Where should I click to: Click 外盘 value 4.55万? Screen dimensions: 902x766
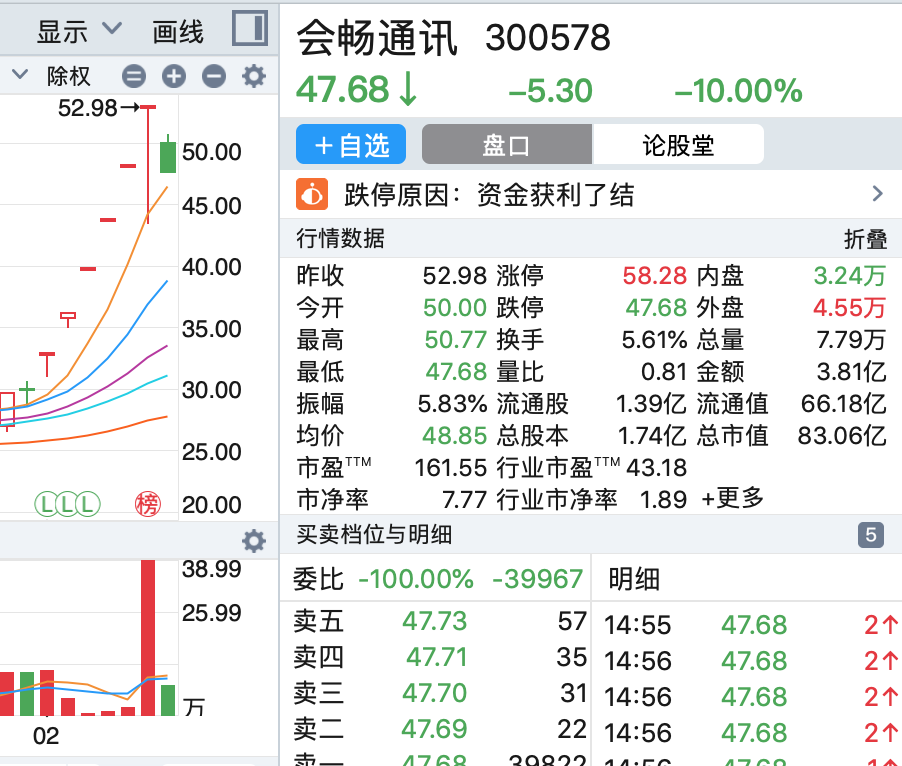[x=850, y=308]
